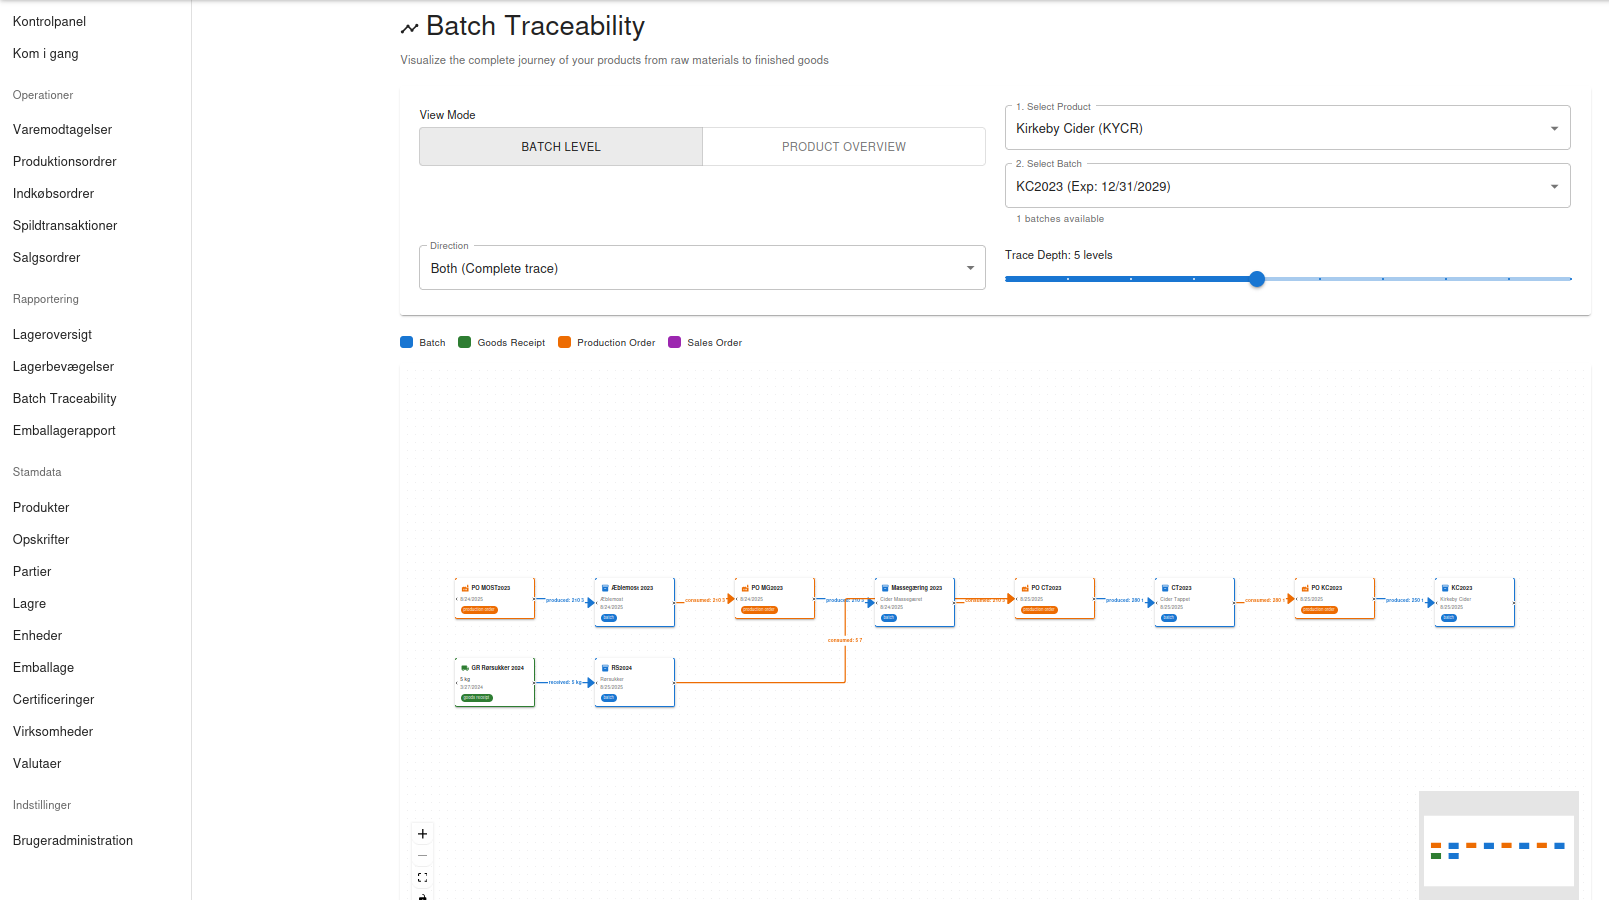Open Emballagerapport in the reporting section
This screenshot has width=1609, height=900.
[64, 430]
